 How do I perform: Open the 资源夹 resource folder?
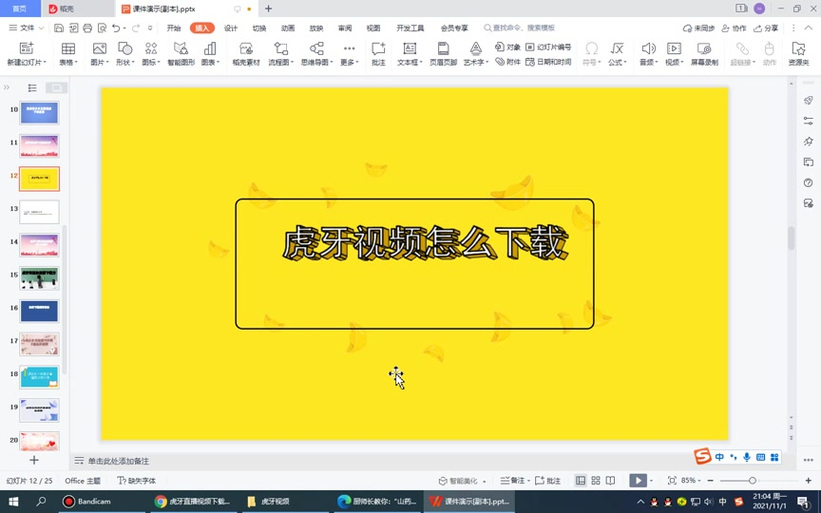tap(798, 54)
